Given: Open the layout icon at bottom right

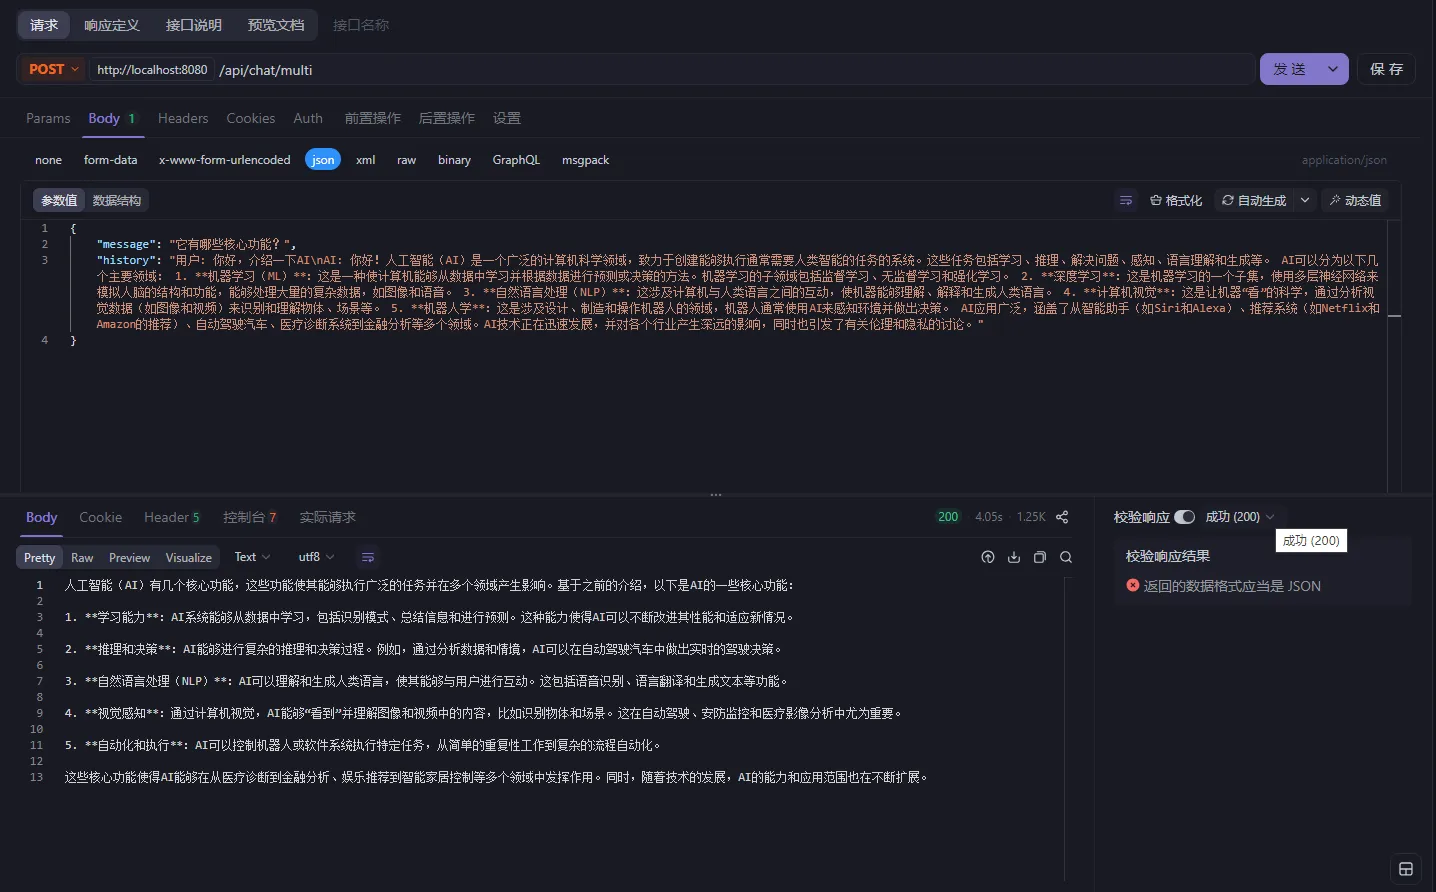Looking at the screenshot, I should coord(1406,869).
